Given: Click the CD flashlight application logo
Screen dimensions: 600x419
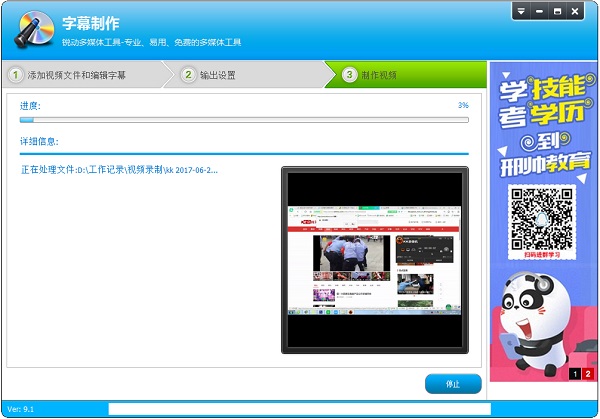Looking at the screenshot, I should coord(34,29).
